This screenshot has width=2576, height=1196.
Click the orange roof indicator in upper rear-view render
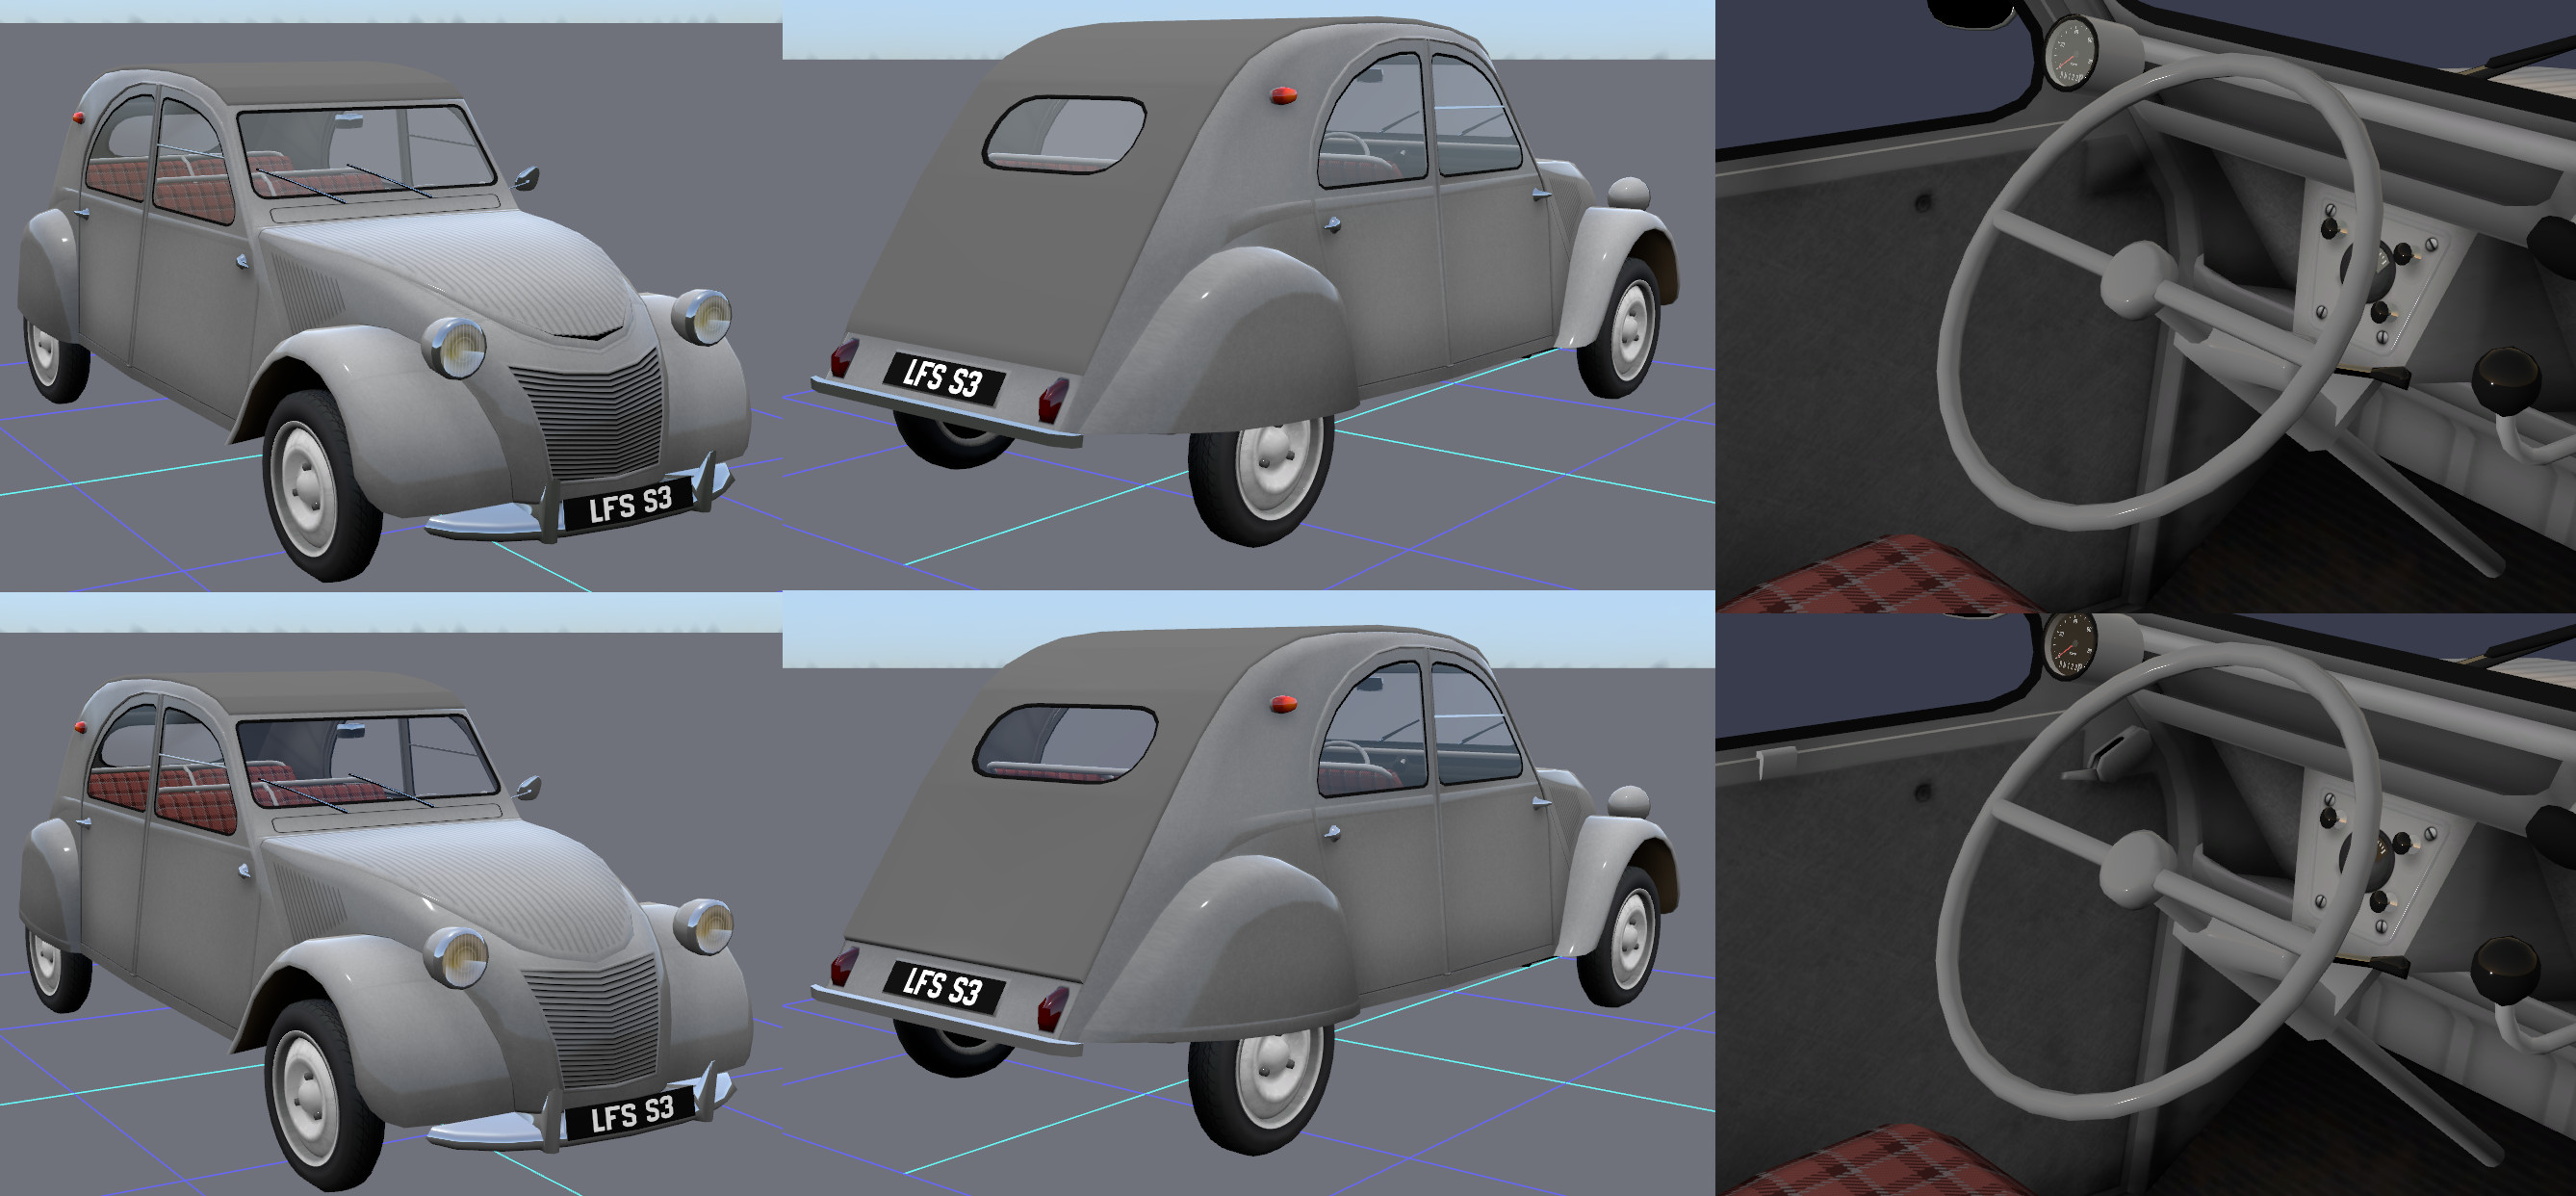(x=1283, y=96)
